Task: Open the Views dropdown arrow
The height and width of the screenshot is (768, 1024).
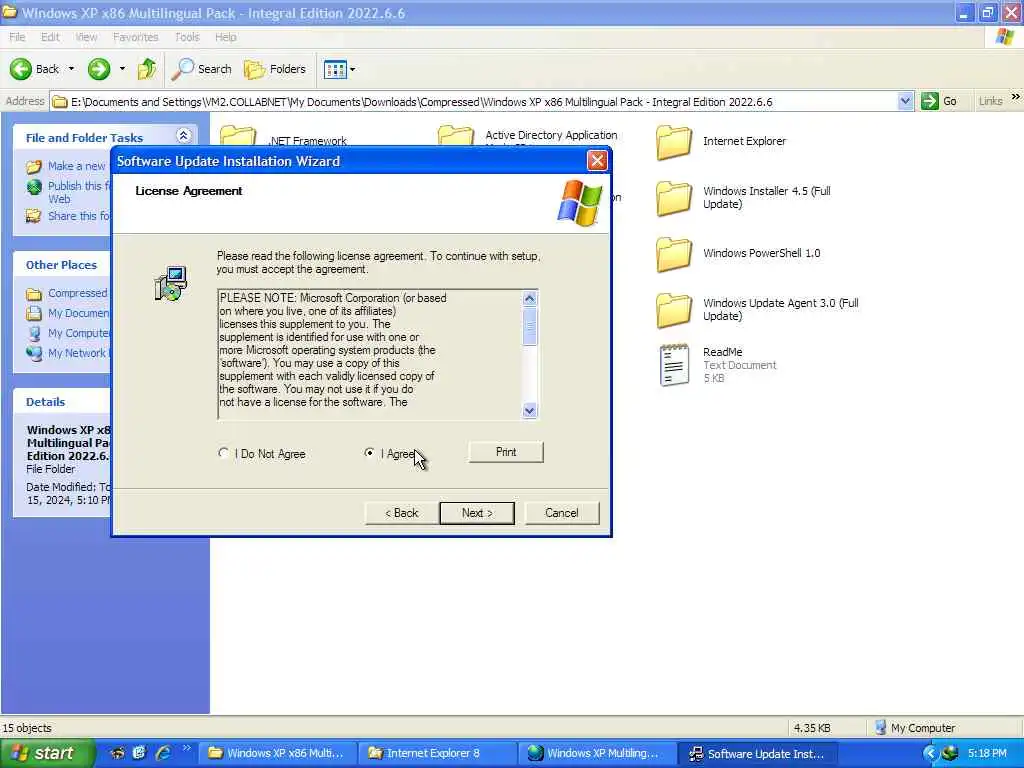Action: [353, 69]
